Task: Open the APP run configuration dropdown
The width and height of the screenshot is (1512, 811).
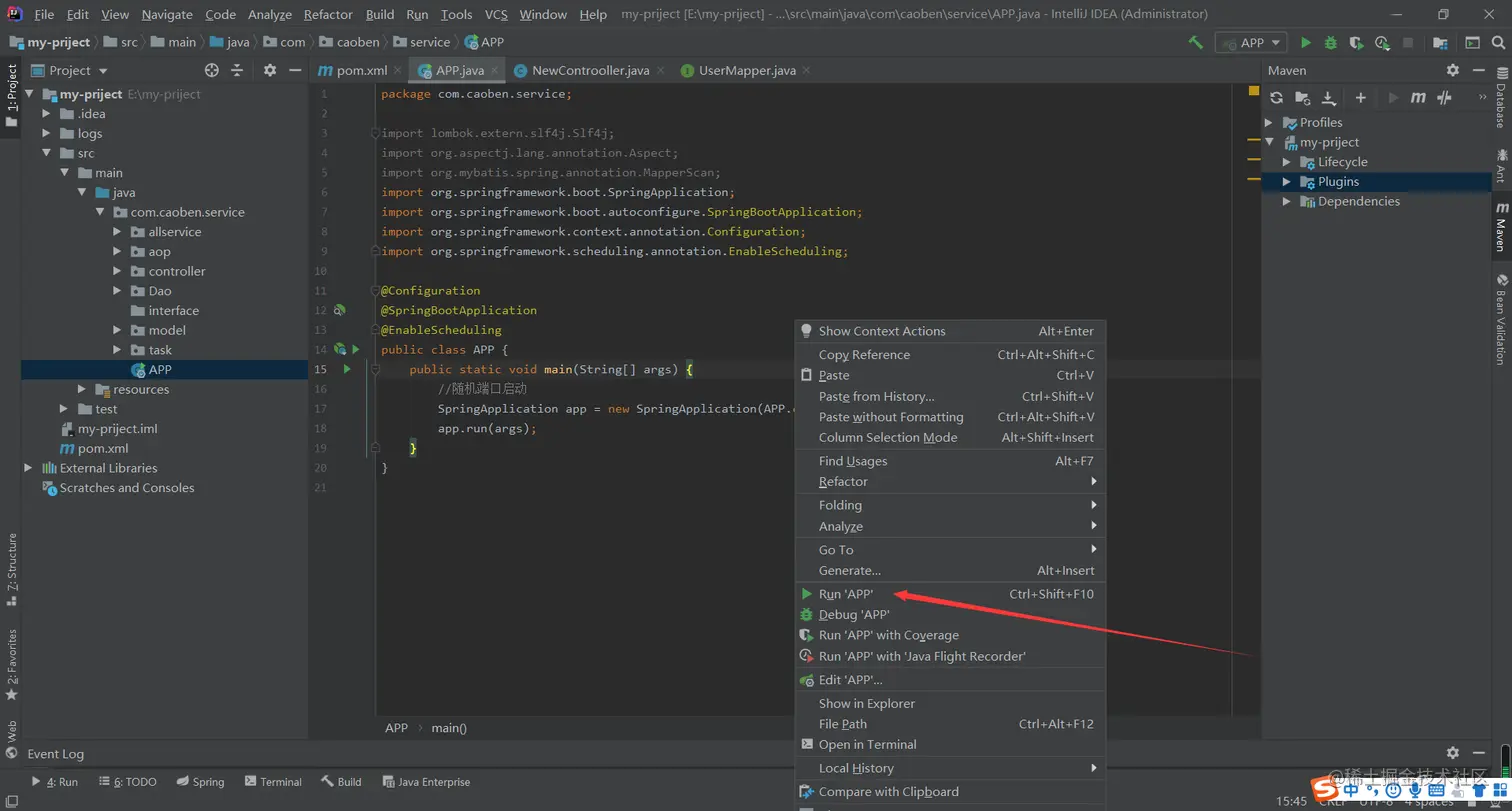Action: [1250, 43]
